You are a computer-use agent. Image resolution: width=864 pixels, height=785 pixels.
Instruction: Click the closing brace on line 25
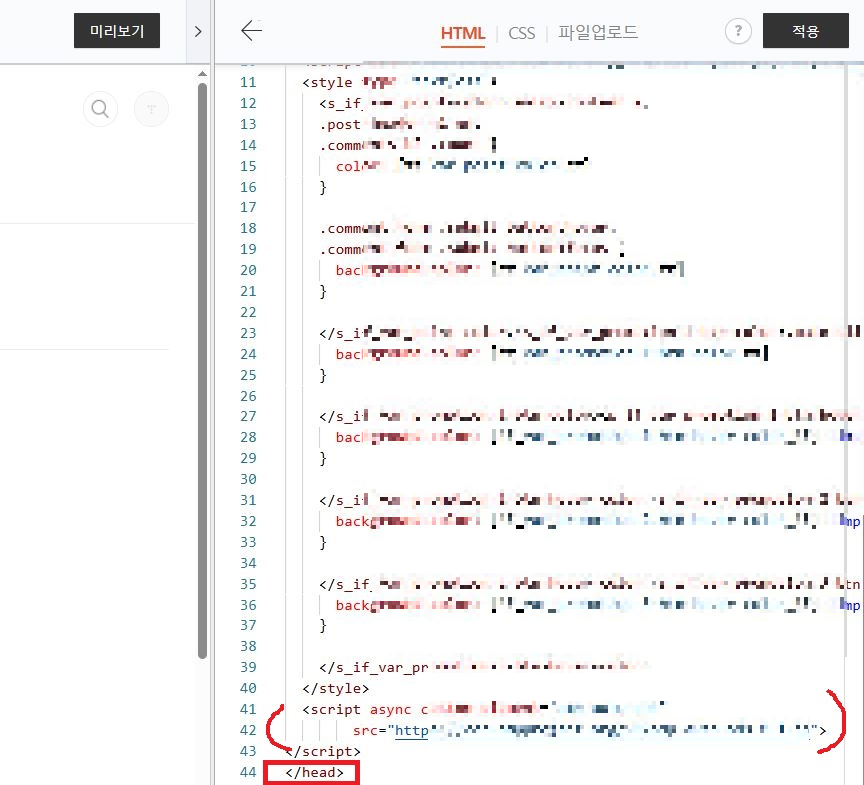[323, 375]
